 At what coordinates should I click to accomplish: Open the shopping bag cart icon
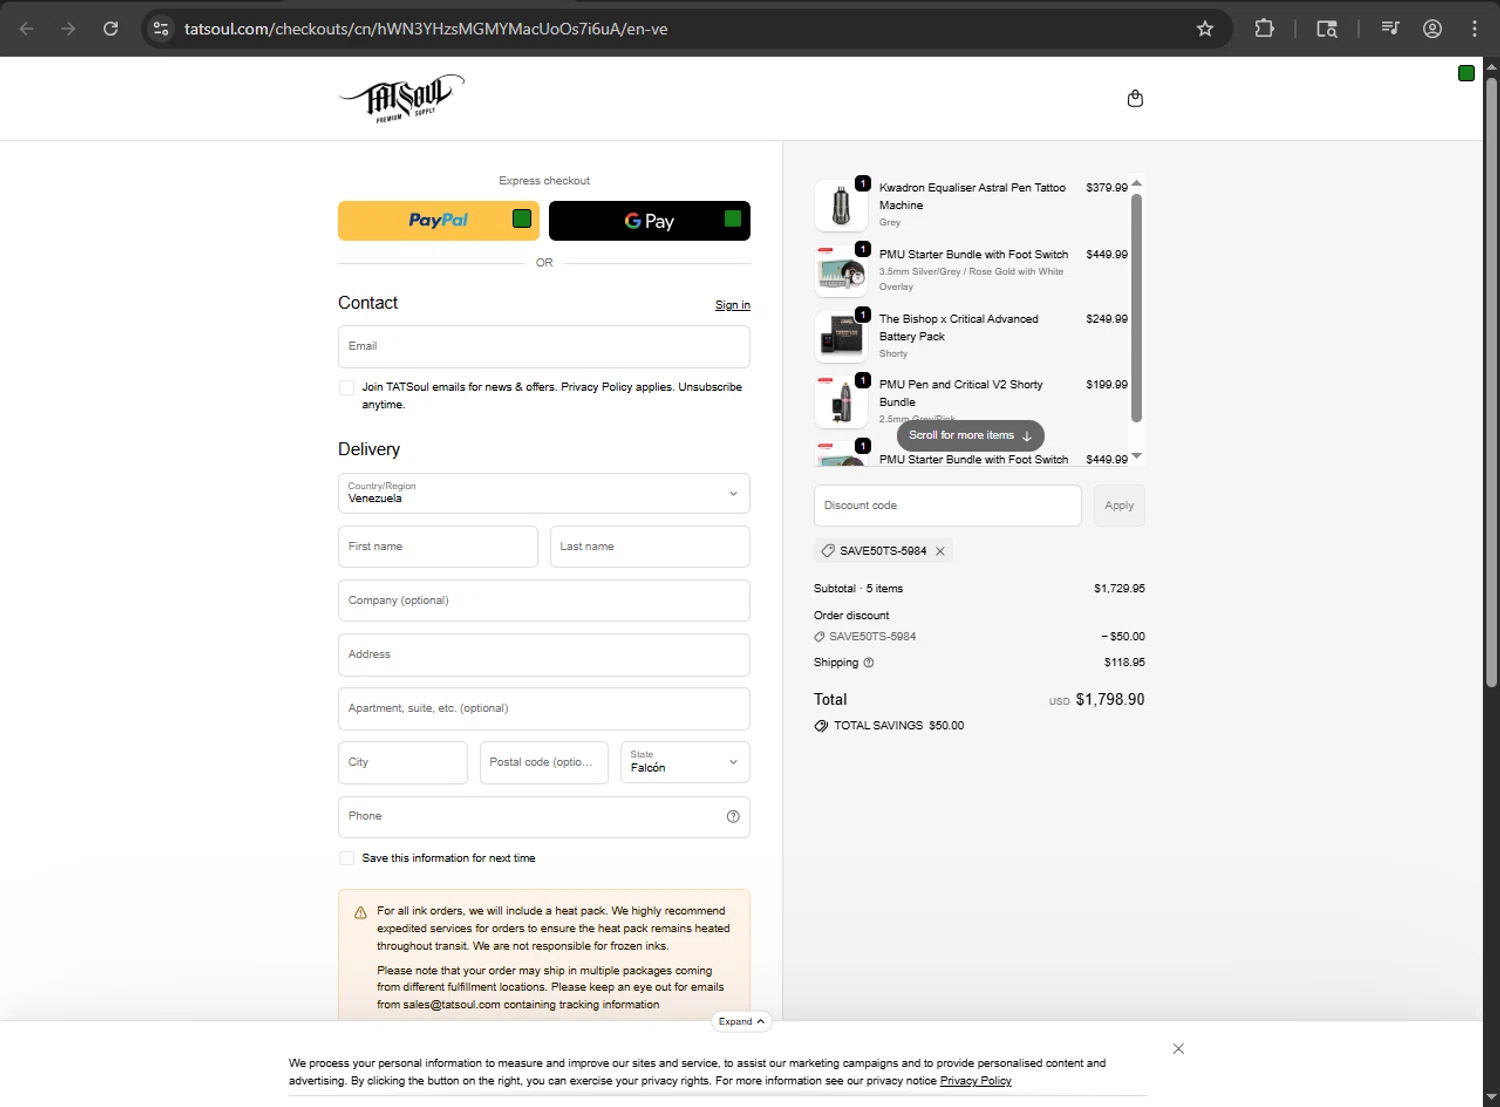(1135, 98)
